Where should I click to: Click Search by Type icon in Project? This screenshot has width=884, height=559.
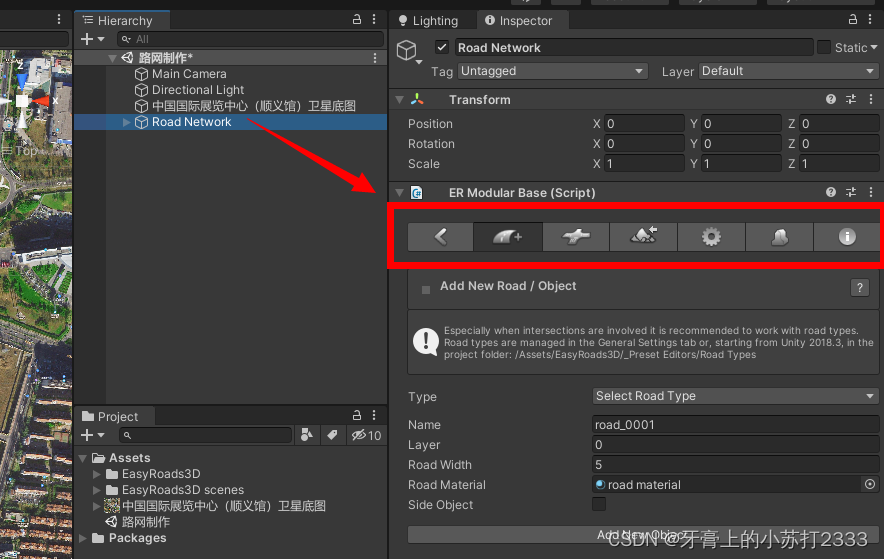[307, 435]
